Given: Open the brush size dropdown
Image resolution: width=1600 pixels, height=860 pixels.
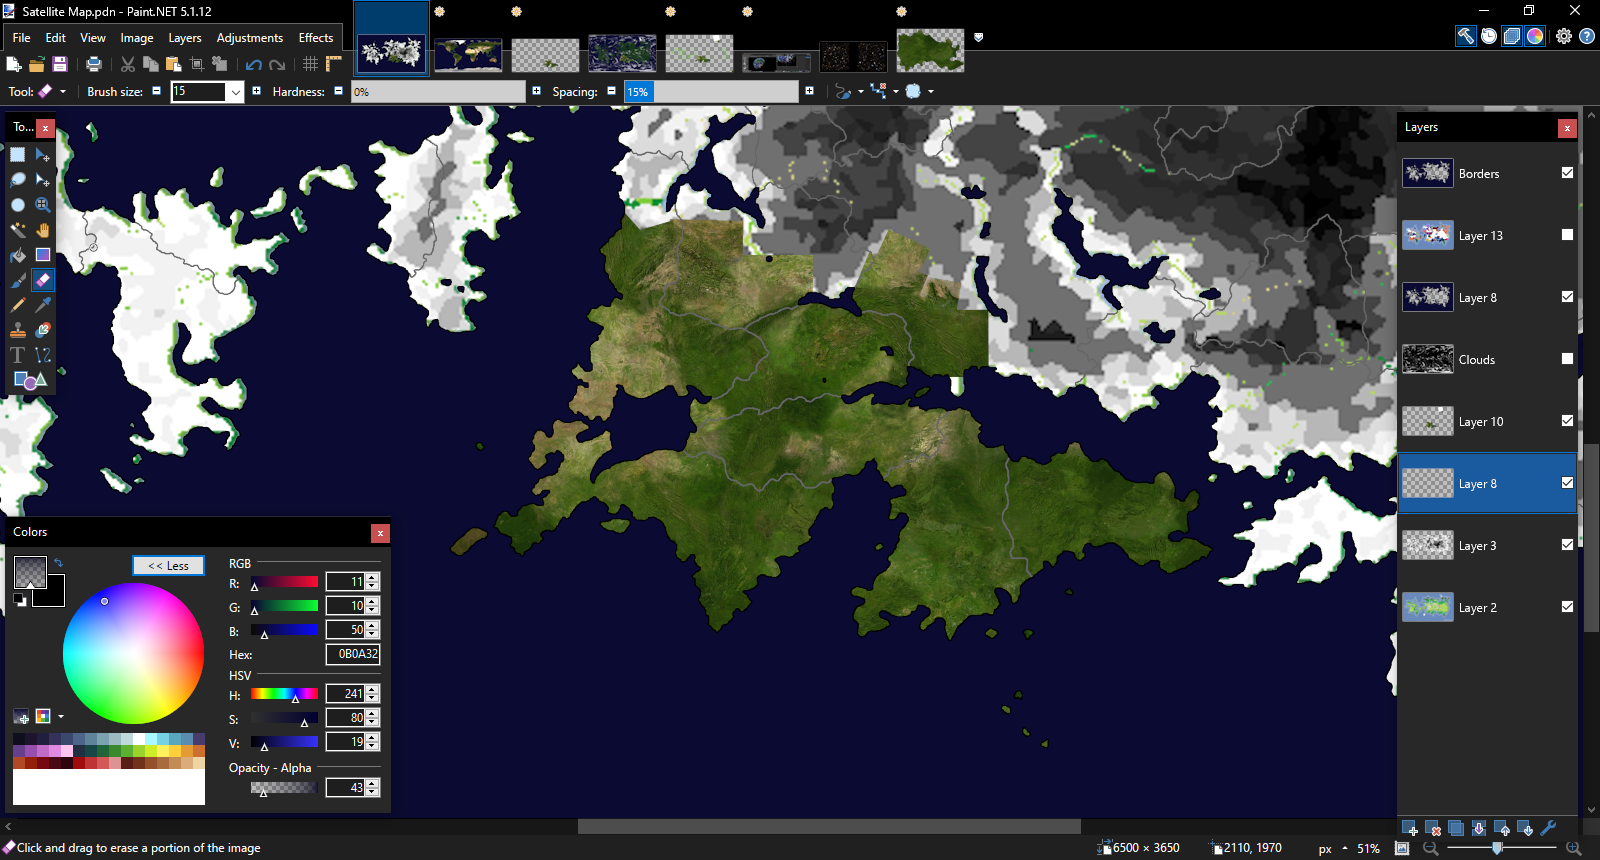Looking at the screenshot, I should click(236, 92).
